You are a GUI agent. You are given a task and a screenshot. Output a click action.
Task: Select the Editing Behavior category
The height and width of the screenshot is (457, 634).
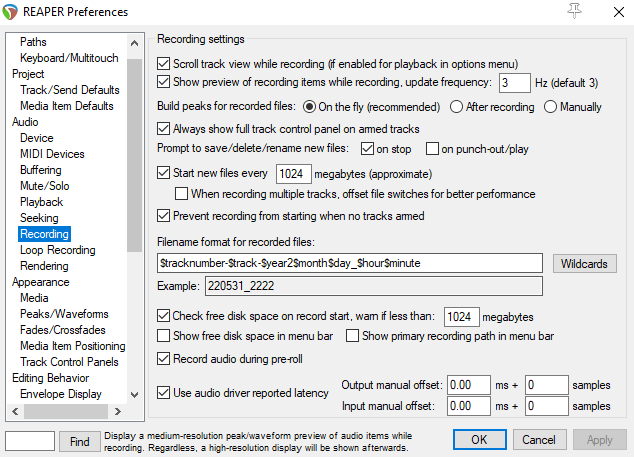click(51, 378)
